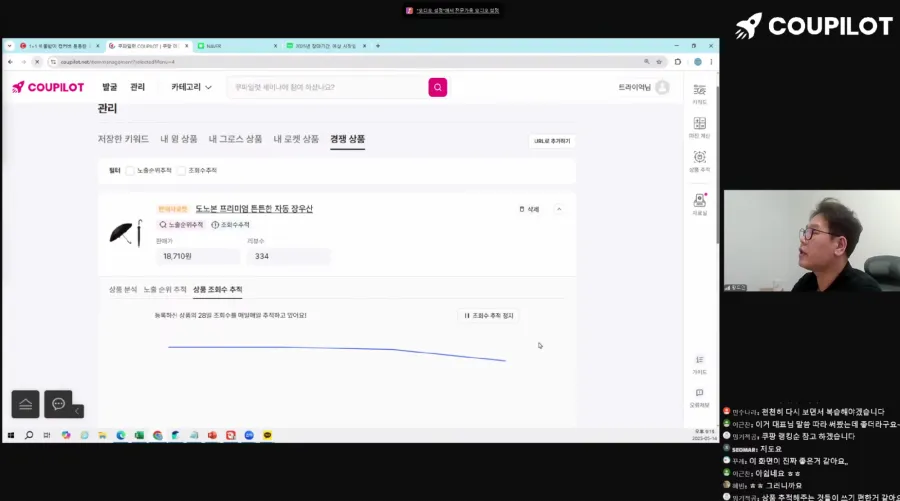
Task: Toggle the 조회수추적 tag on product
Action: pos(230,225)
